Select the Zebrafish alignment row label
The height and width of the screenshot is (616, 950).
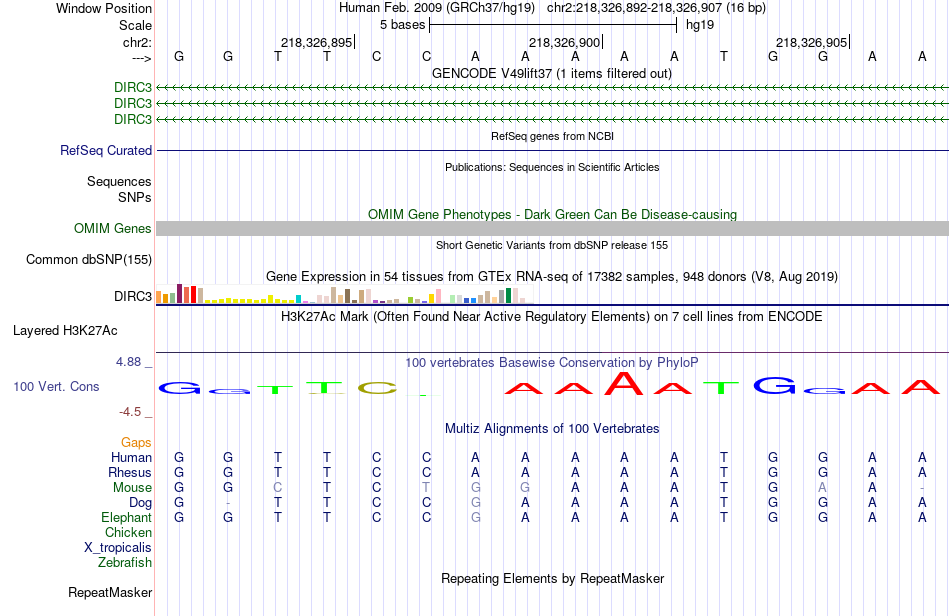pos(124,563)
